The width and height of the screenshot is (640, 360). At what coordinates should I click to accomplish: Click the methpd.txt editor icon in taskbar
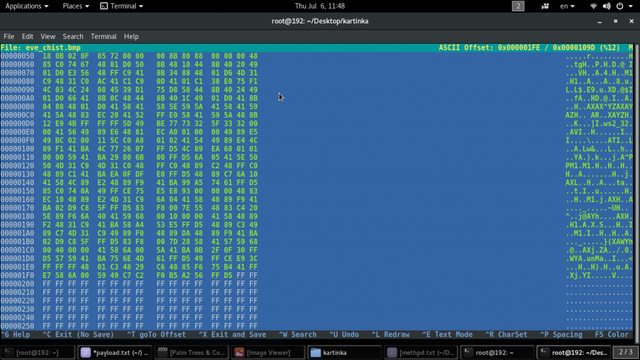point(392,352)
